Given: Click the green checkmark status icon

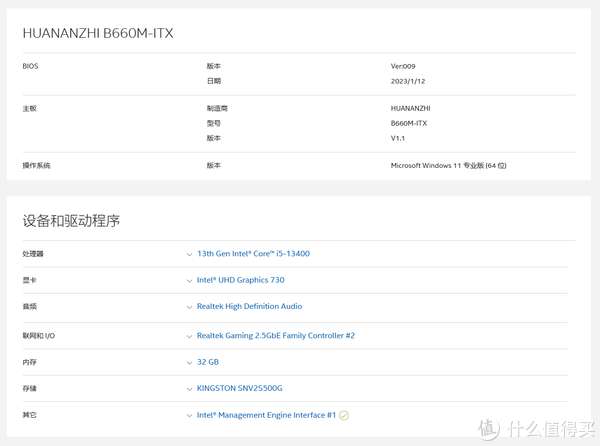Looking at the screenshot, I should tap(344, 415).
